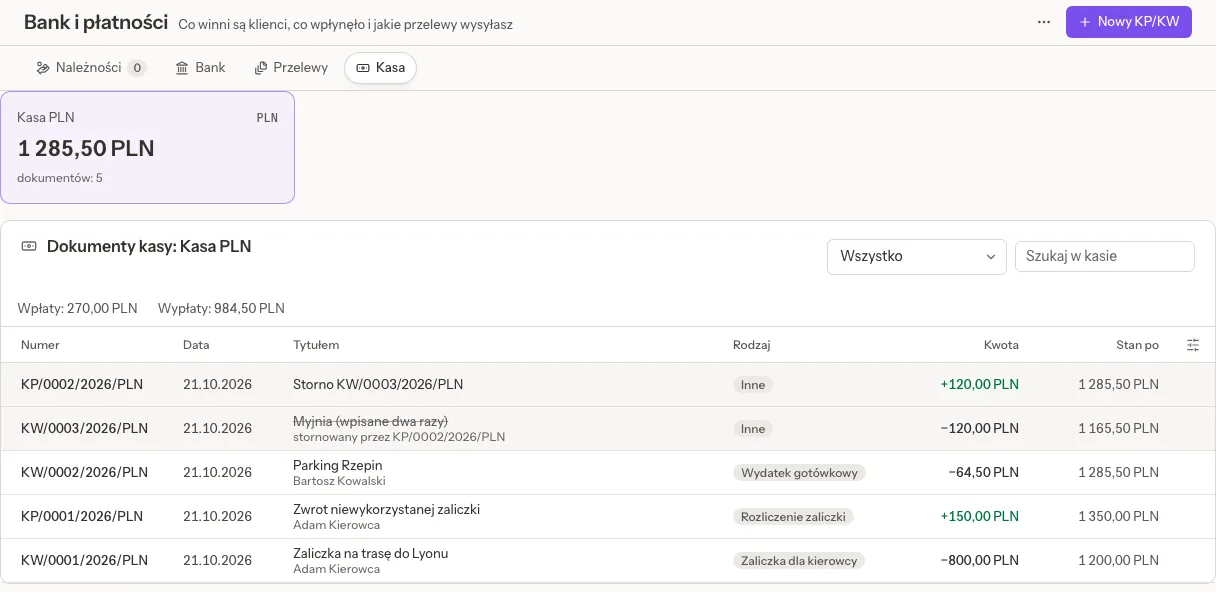This screenshot has height=592, width=1216.
Task: Click the +150,00 PLN amount
Action: (980, 517)
